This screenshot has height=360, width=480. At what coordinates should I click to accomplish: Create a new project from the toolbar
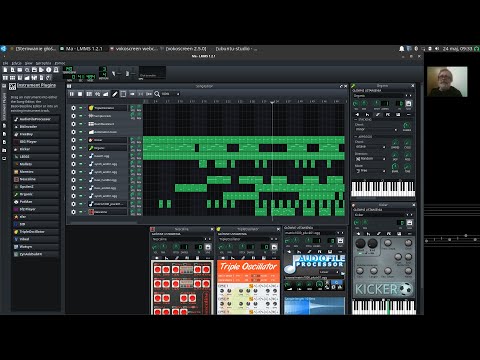point(5,70)
